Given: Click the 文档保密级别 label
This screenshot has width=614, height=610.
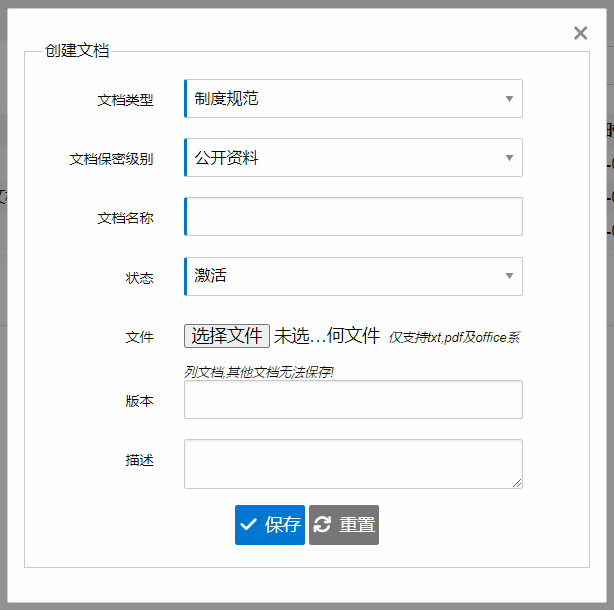Looking at the screenshot, I should pos(111,159).
